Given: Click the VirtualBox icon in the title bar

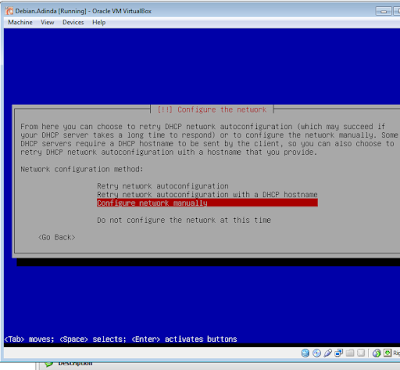Looking at the screenshot, I should pyautogui.click(x=9, y=11).
